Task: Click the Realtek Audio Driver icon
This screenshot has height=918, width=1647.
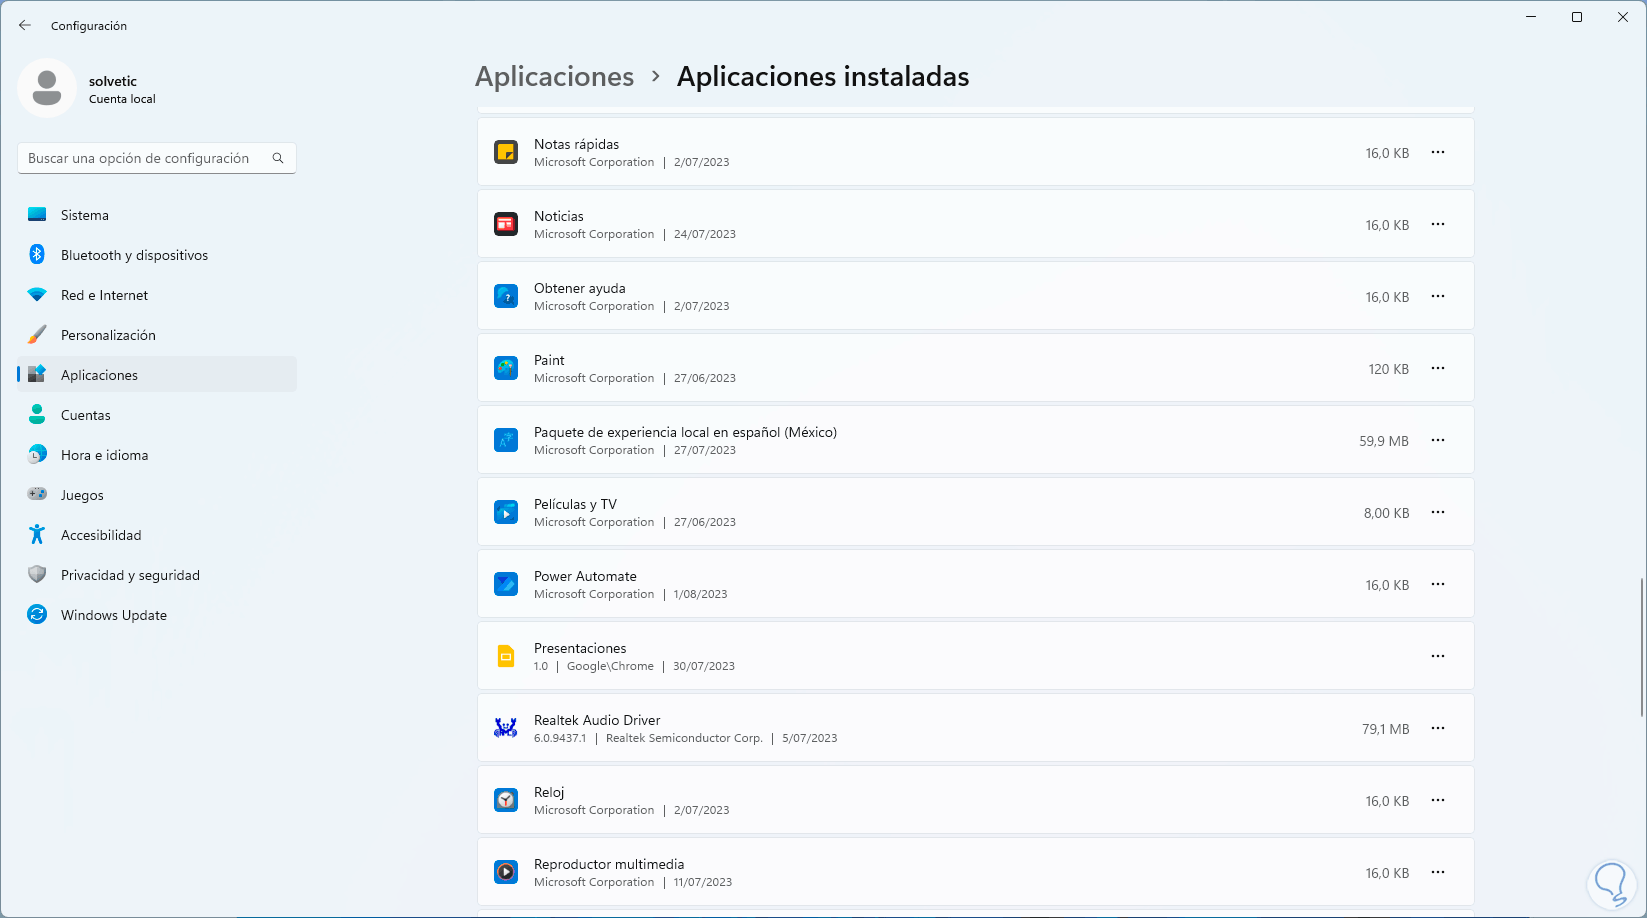Action: click(x=506, y=728)
